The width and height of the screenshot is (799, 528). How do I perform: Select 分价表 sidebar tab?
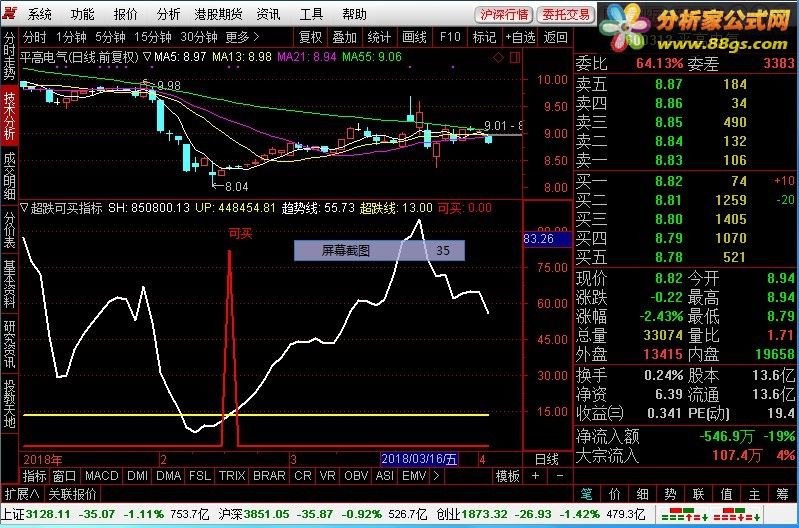(10, 230)
